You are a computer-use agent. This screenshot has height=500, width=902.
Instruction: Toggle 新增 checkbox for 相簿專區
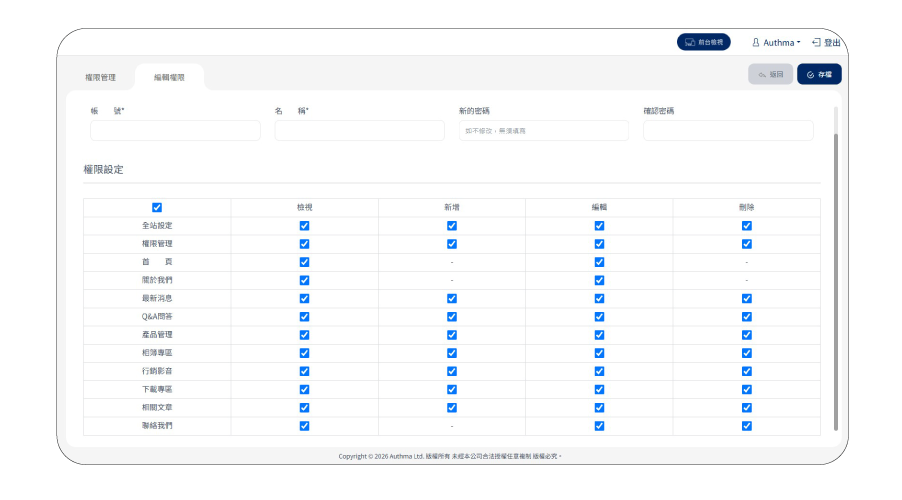[452, 353]
